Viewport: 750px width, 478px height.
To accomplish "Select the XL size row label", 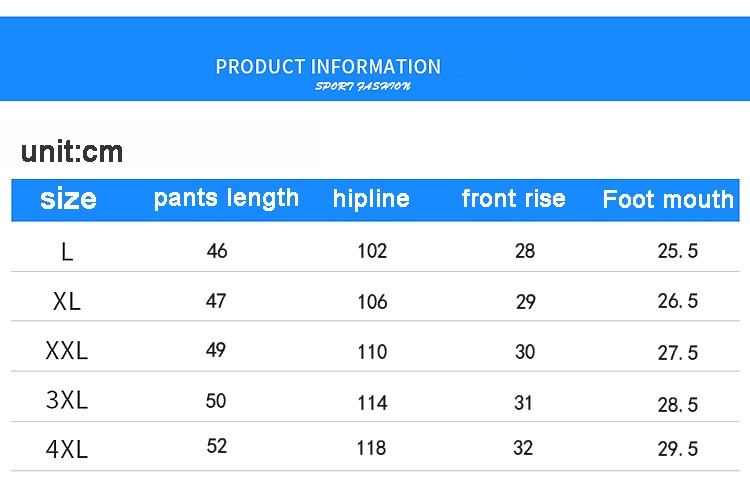I will 68,302.
